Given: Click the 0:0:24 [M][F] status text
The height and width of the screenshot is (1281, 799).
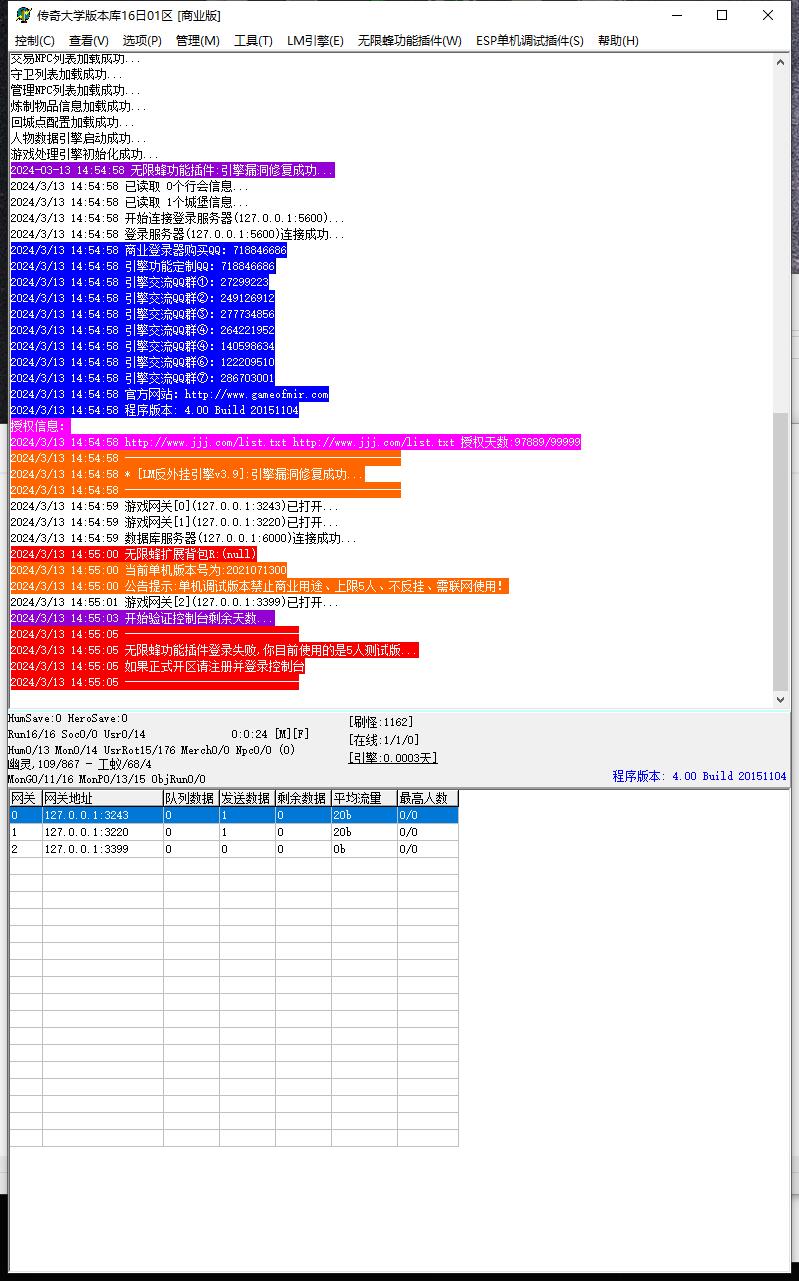Looking at the screenshot, I should tap(270, 734).
